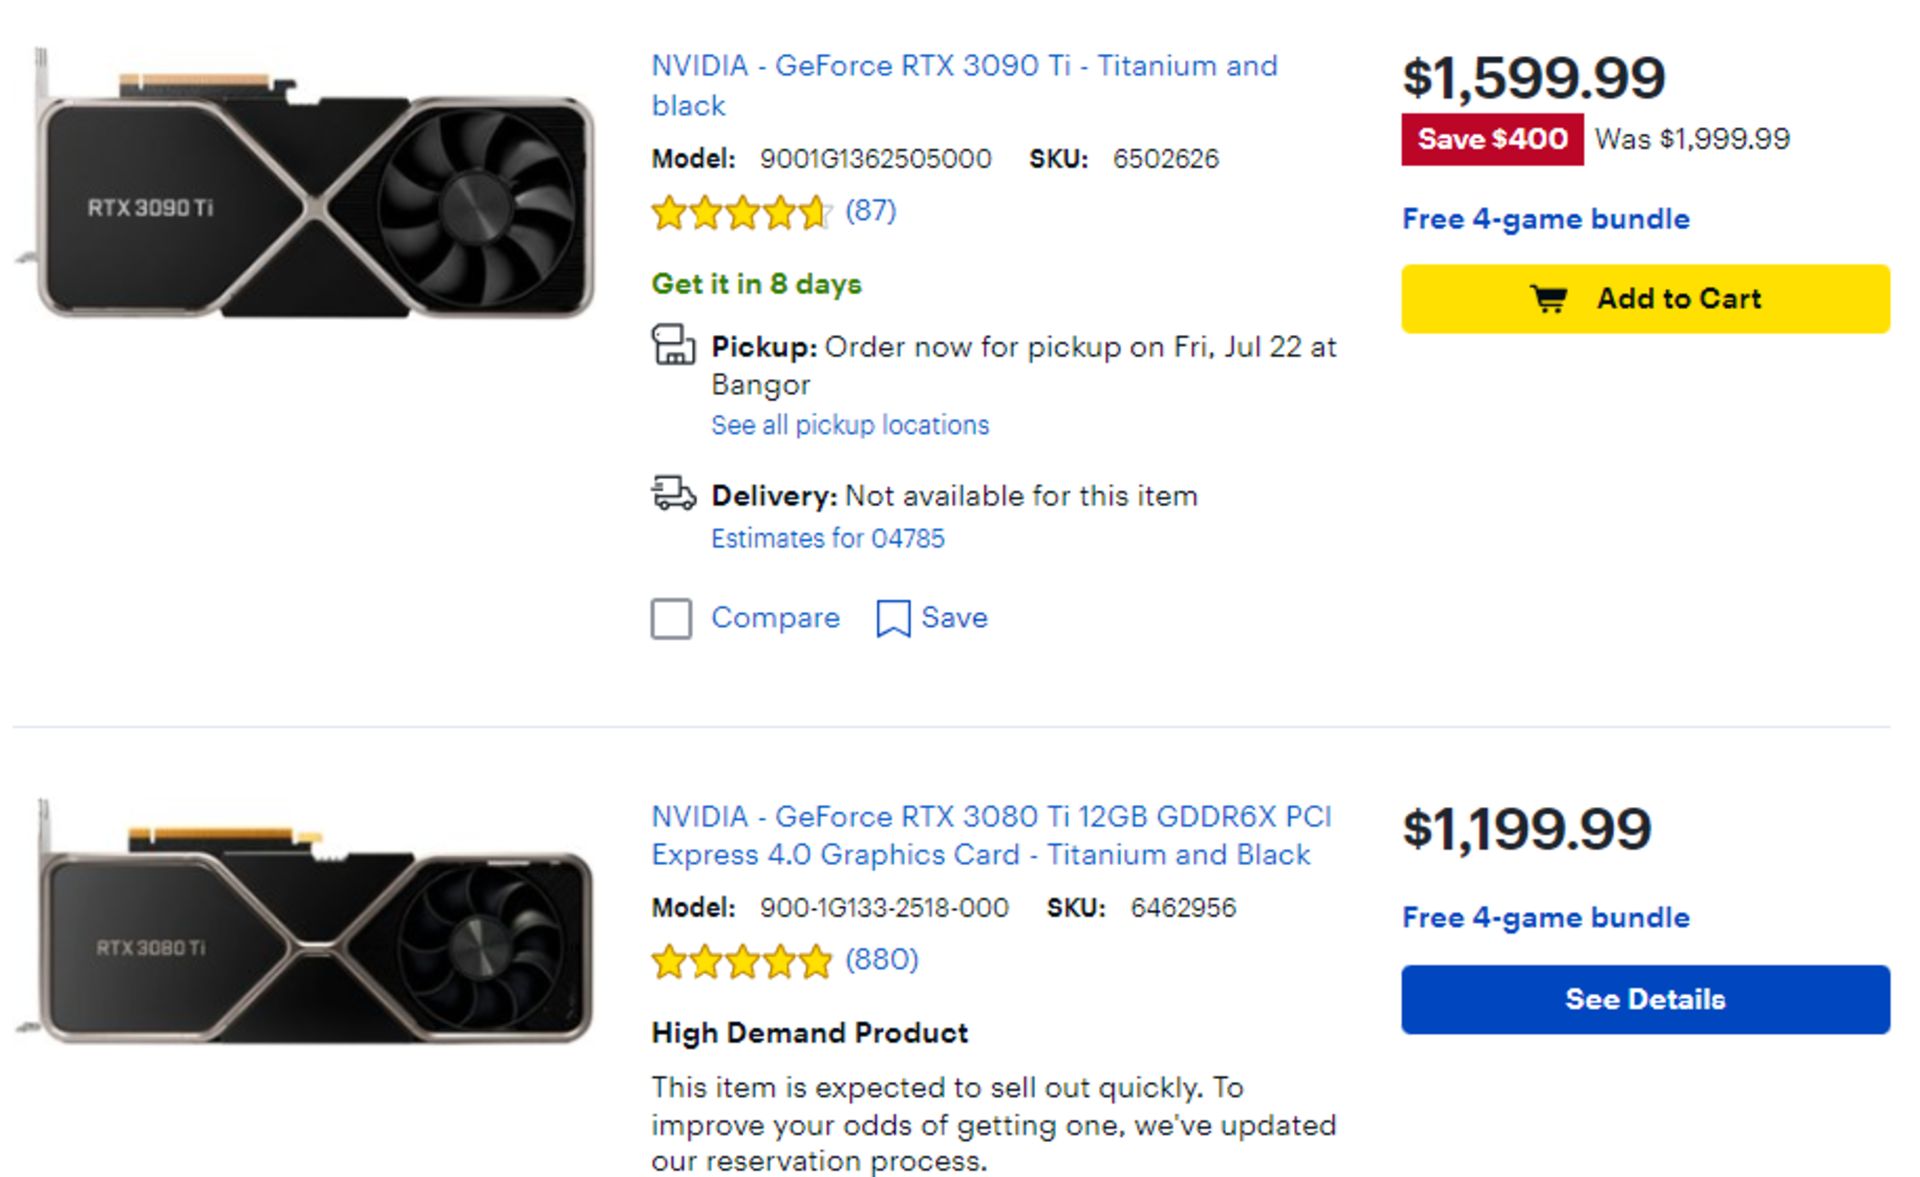Click the five-star rating of RTX 3080 Ti
Image resolution: width=1920 pixels, height=1177 pixels.
click(740, 960)
